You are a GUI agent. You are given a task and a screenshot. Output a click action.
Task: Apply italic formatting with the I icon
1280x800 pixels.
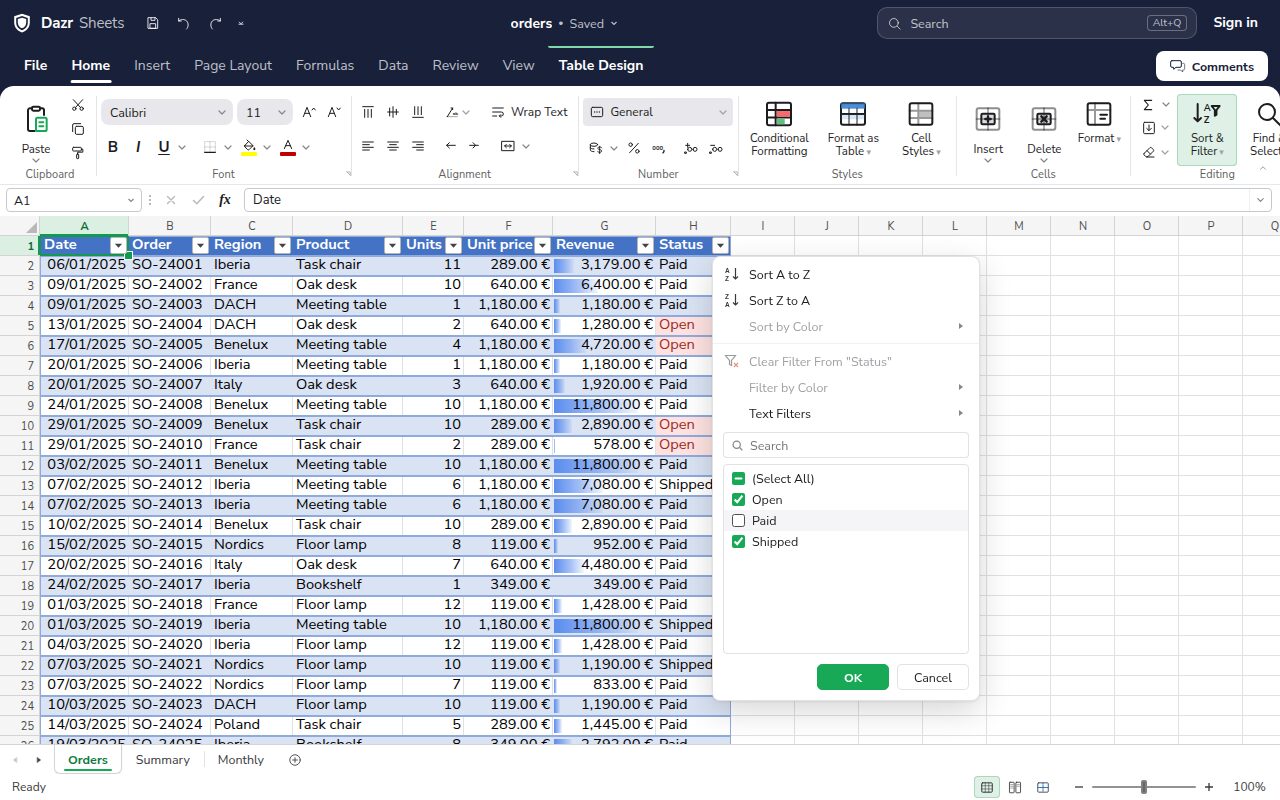[138, 147]
